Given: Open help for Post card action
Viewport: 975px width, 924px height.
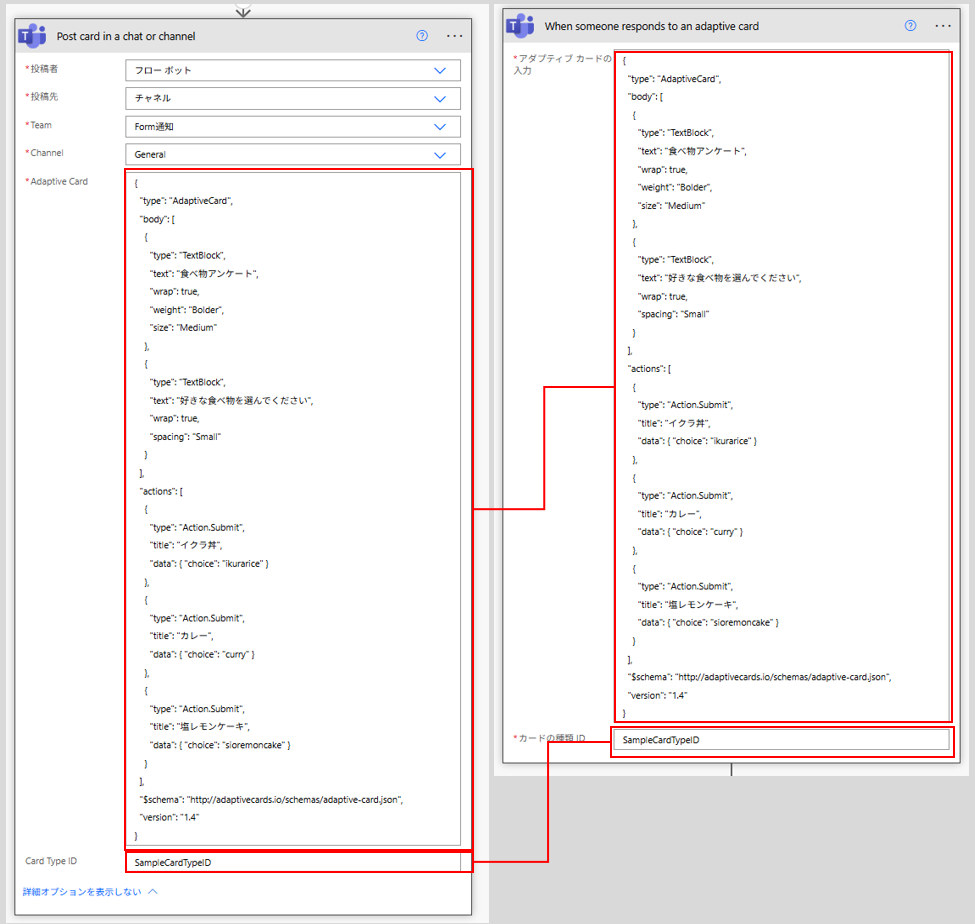Looking at the screenshot, I should point(422,35).
